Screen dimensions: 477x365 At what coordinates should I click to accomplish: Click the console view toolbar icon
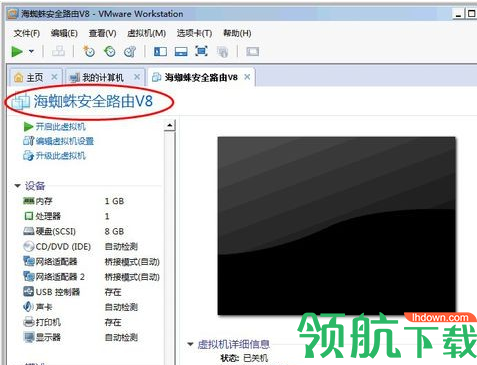252,51
